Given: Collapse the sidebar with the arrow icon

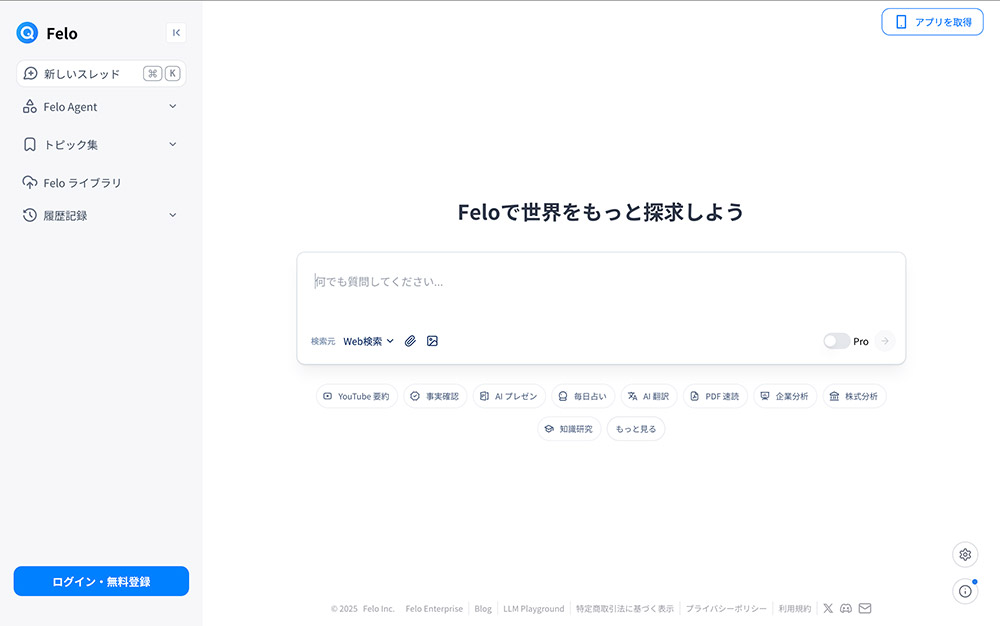Looking at the screenshot, I should 176,33.
